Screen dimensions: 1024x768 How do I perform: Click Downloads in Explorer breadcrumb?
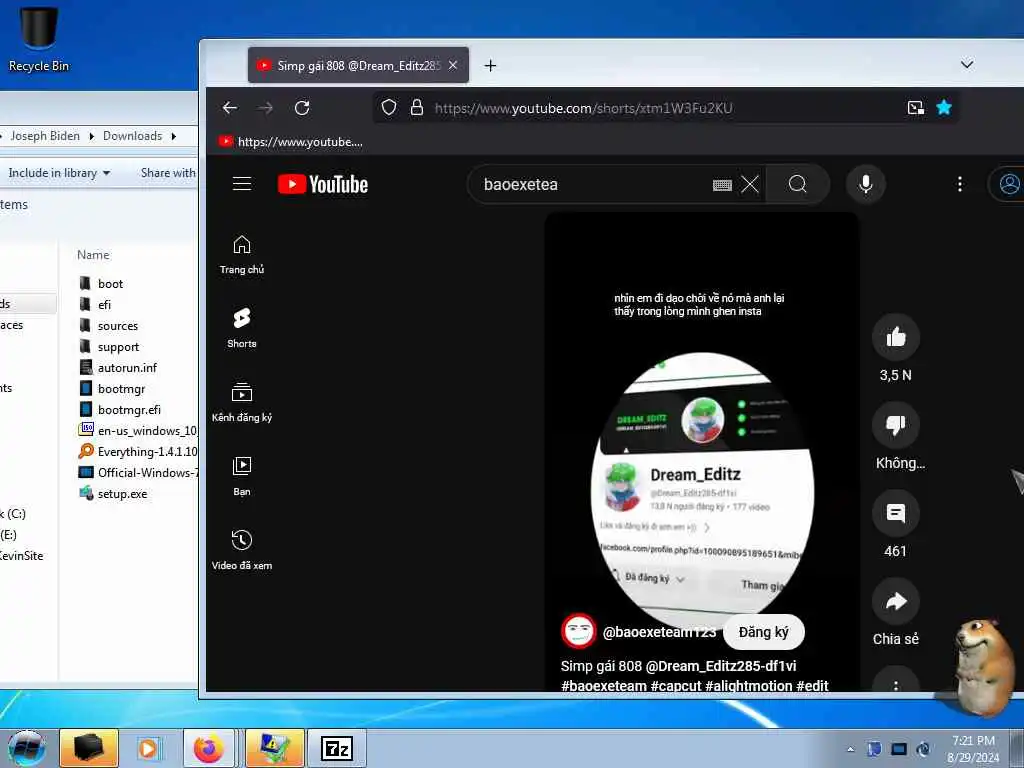[x=132, y=136]
